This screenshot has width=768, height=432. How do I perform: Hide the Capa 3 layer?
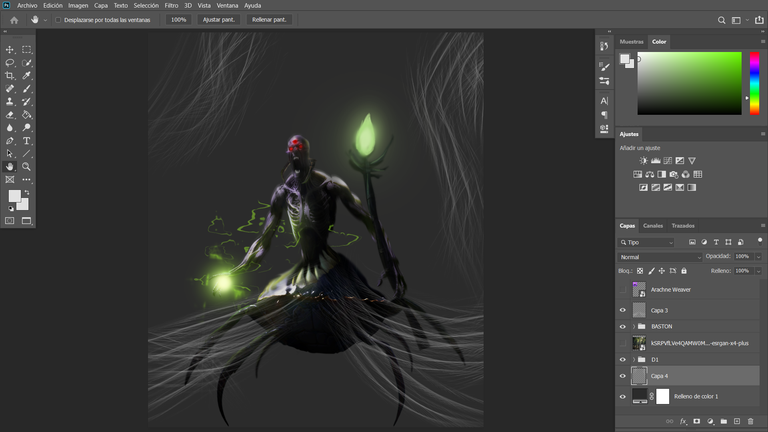tap(623, 310)
